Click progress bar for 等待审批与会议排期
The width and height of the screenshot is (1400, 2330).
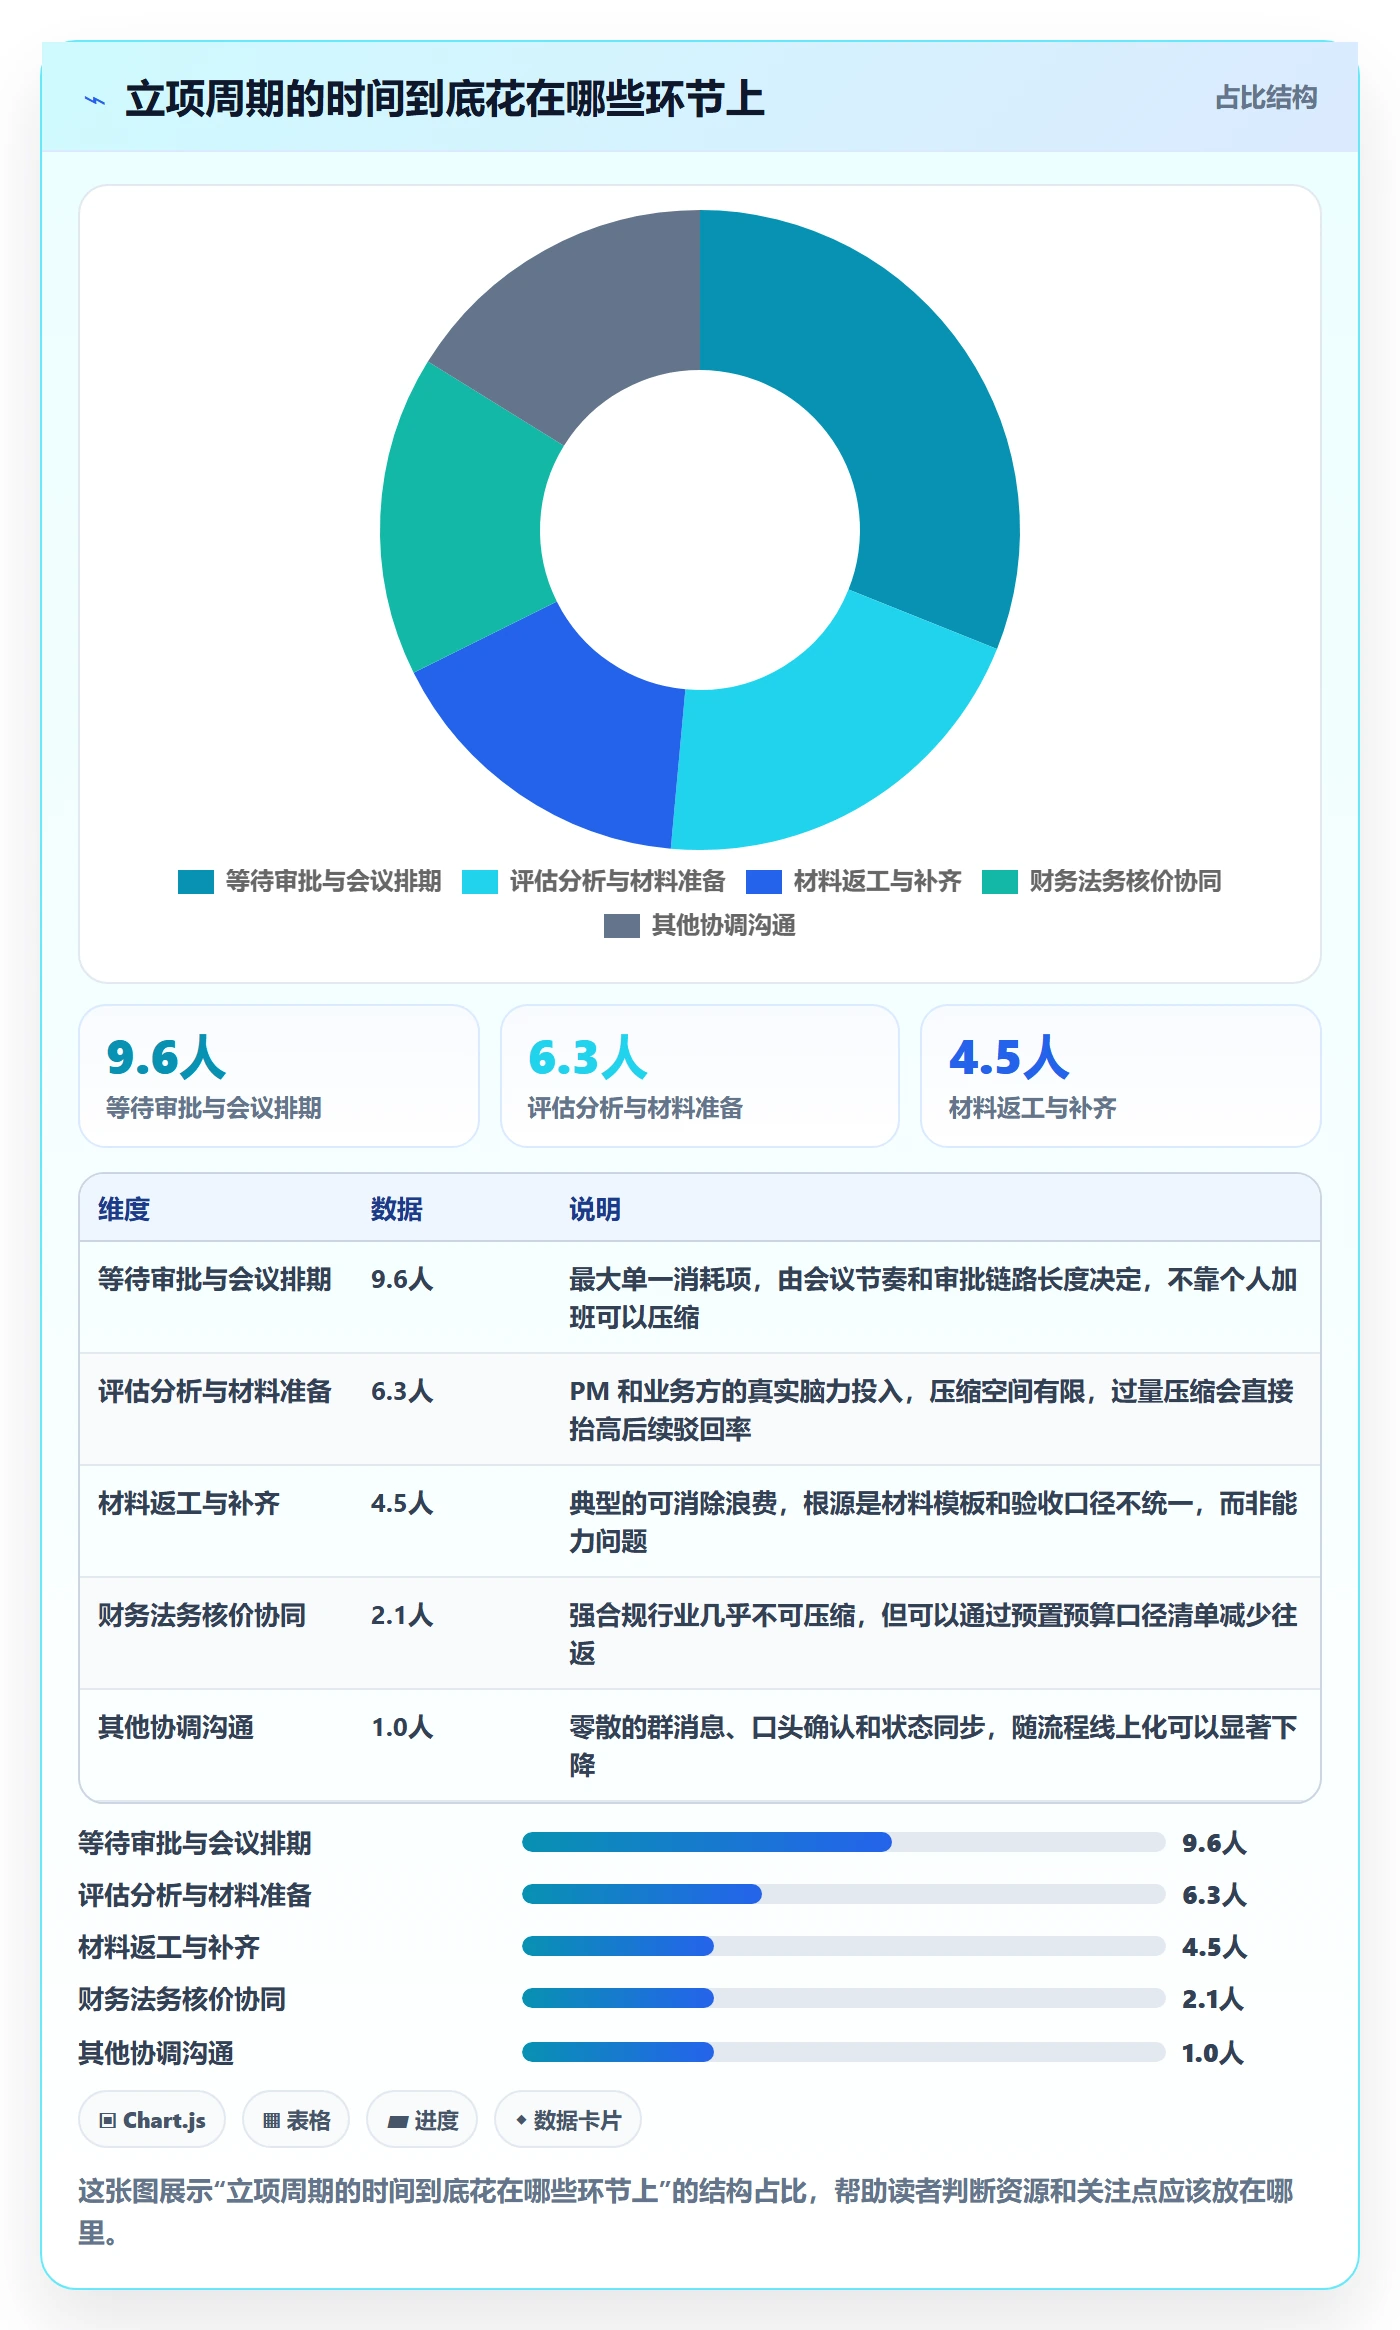tap(843, 1842)
